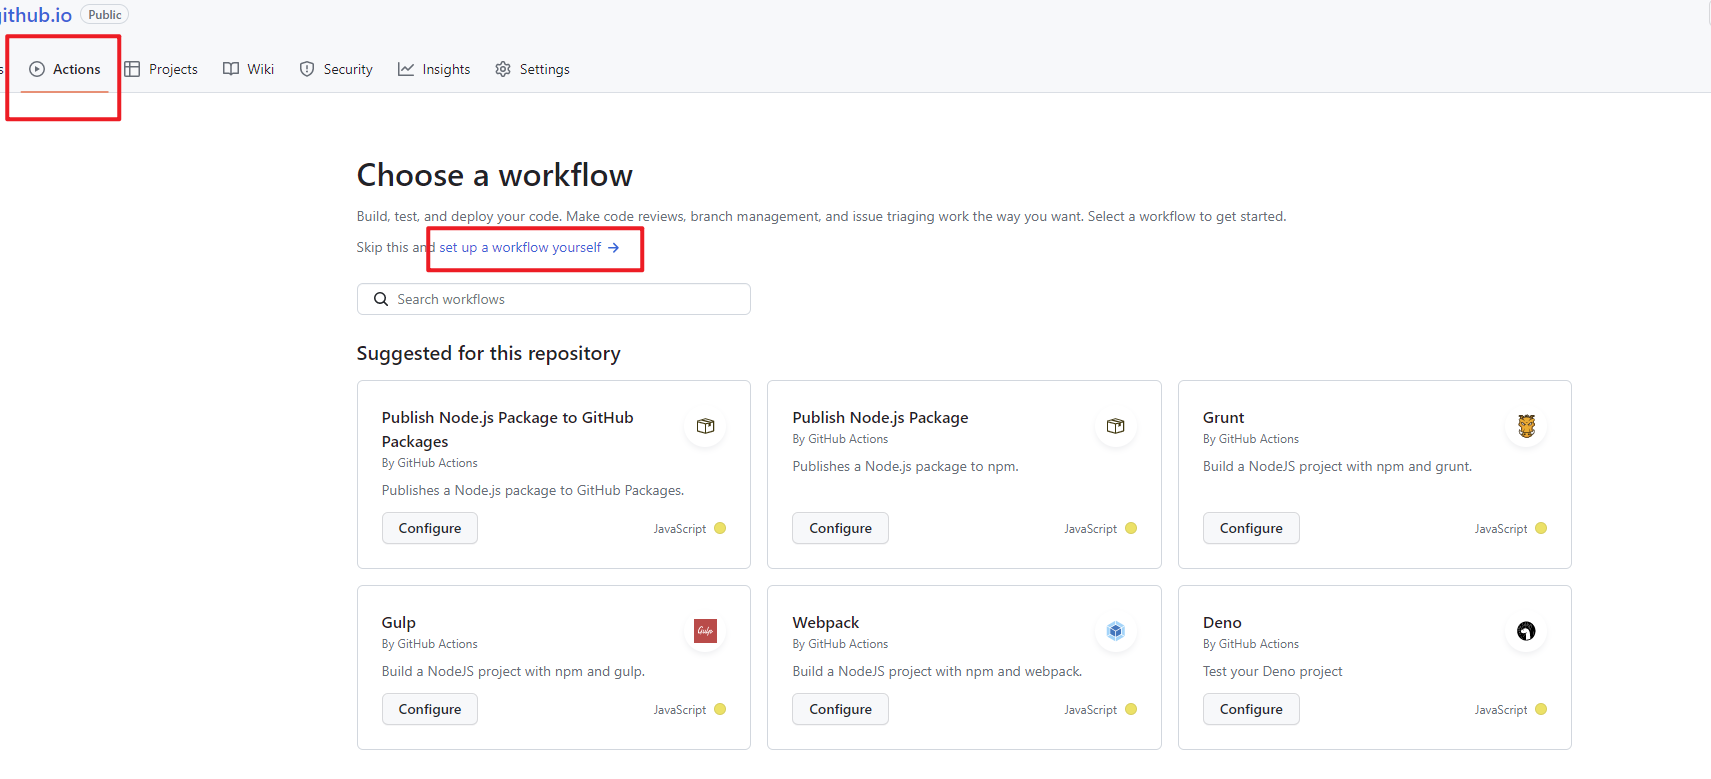Click the 'Gulp' card title
Viewport: 1711px width, 779px height.
398,622
